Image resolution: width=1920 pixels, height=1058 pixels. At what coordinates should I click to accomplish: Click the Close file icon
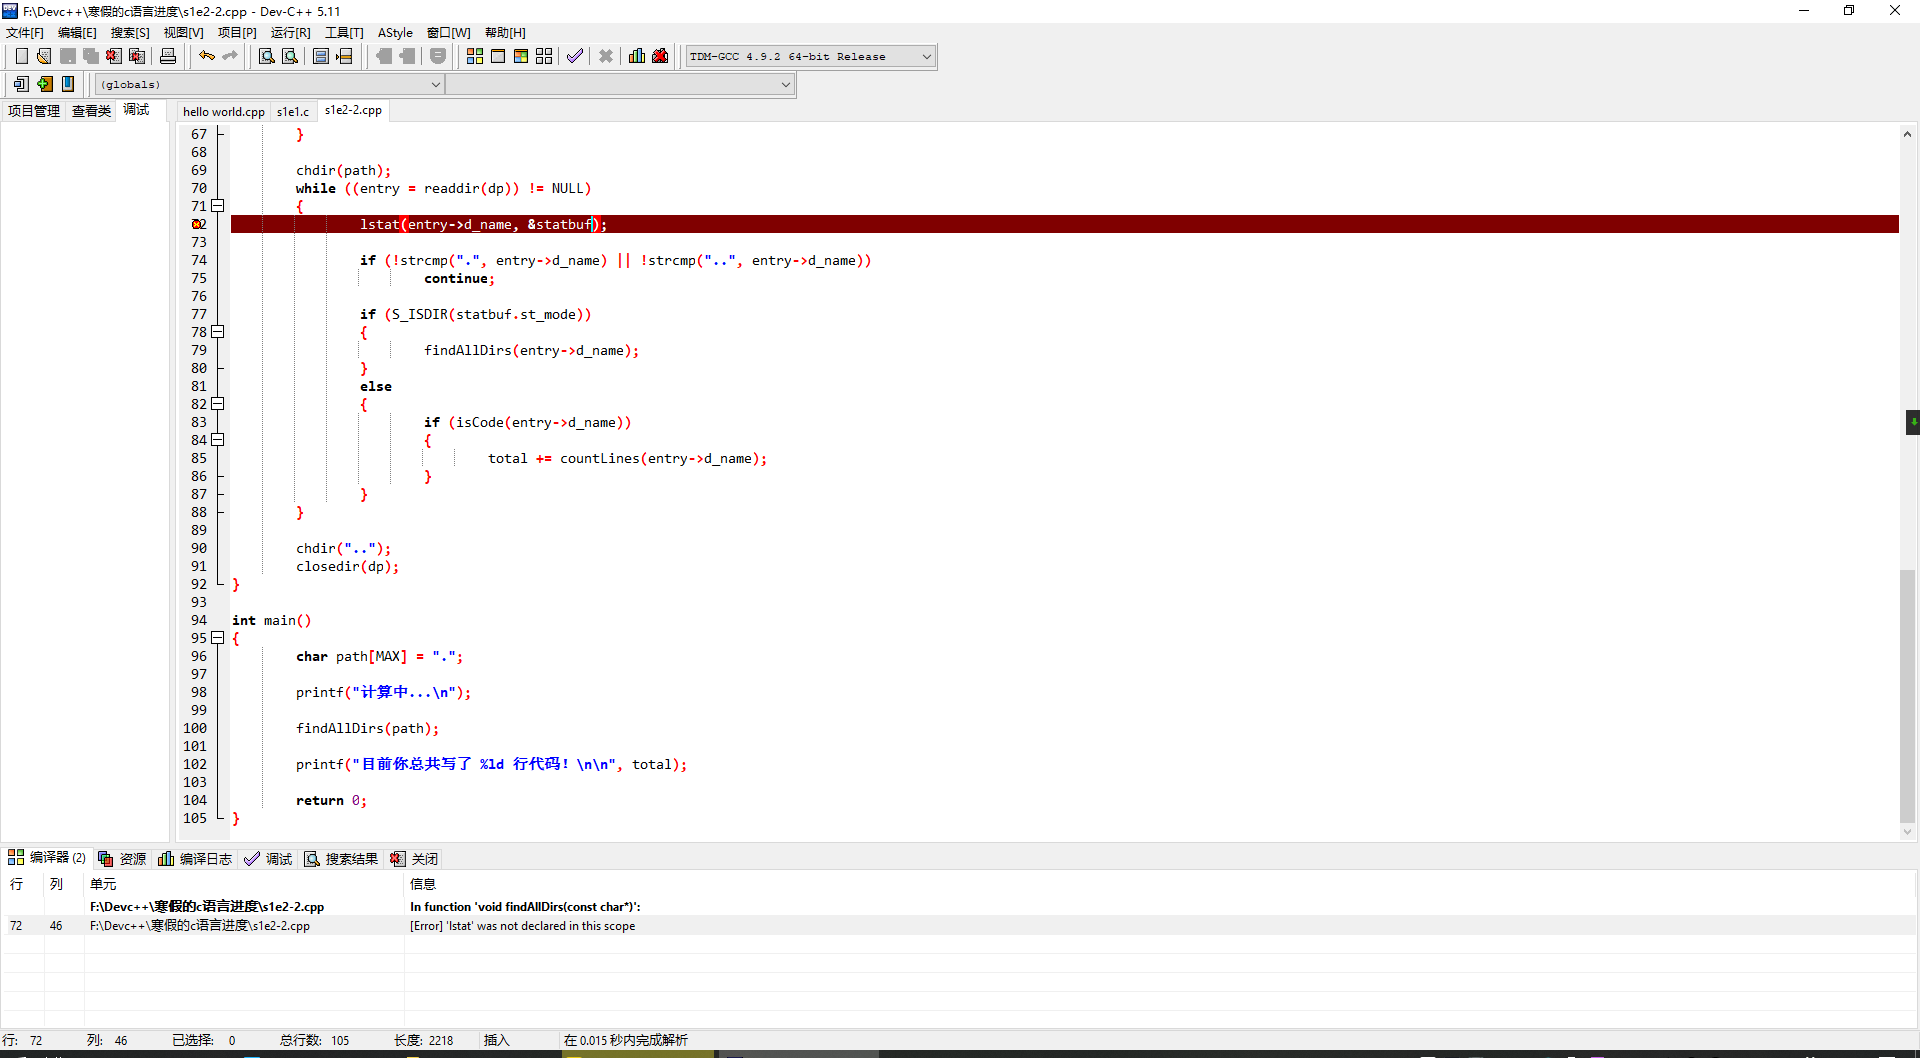point(114,56)
